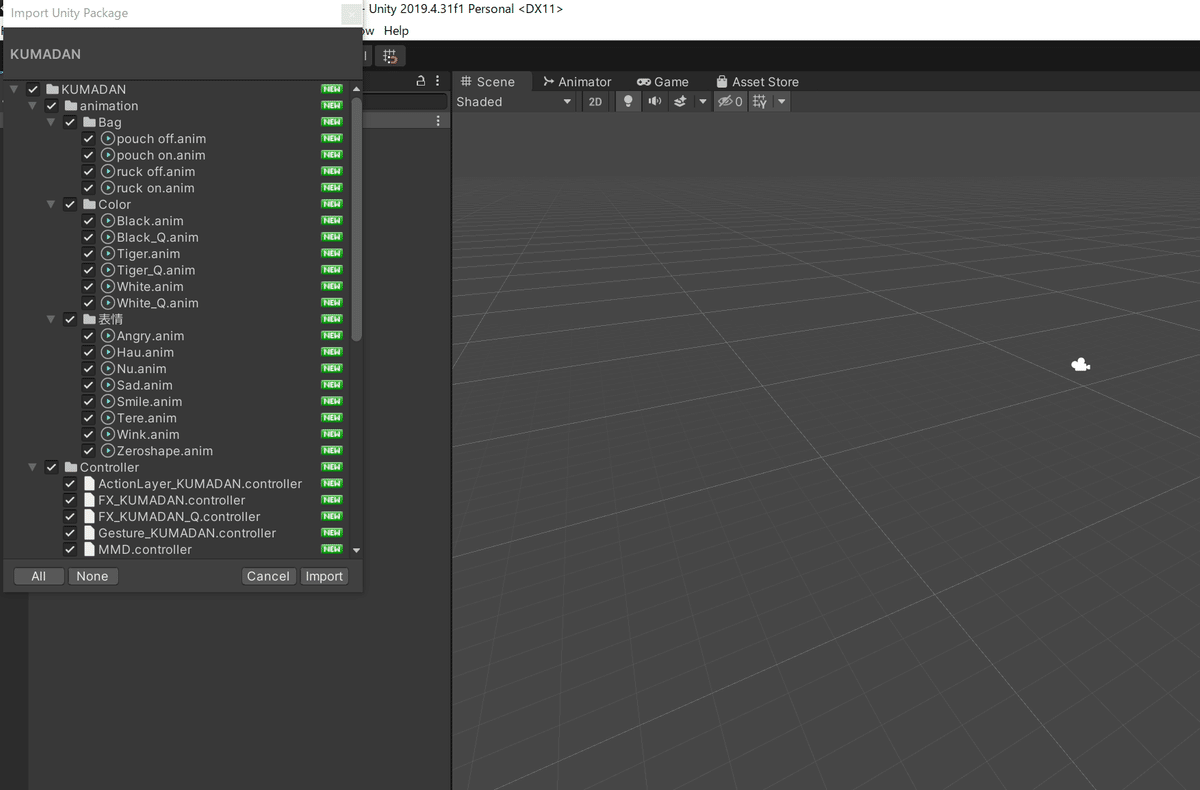Click the Bag folder icon
Image resolution: width=1200 pixels, height=790 pixels.
tap(89, 122)
